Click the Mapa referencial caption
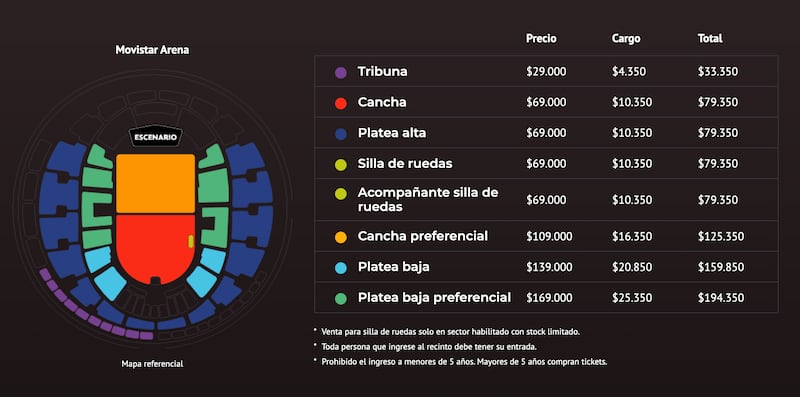Screen dimensions: 800x397 click(x=152, y=364)
